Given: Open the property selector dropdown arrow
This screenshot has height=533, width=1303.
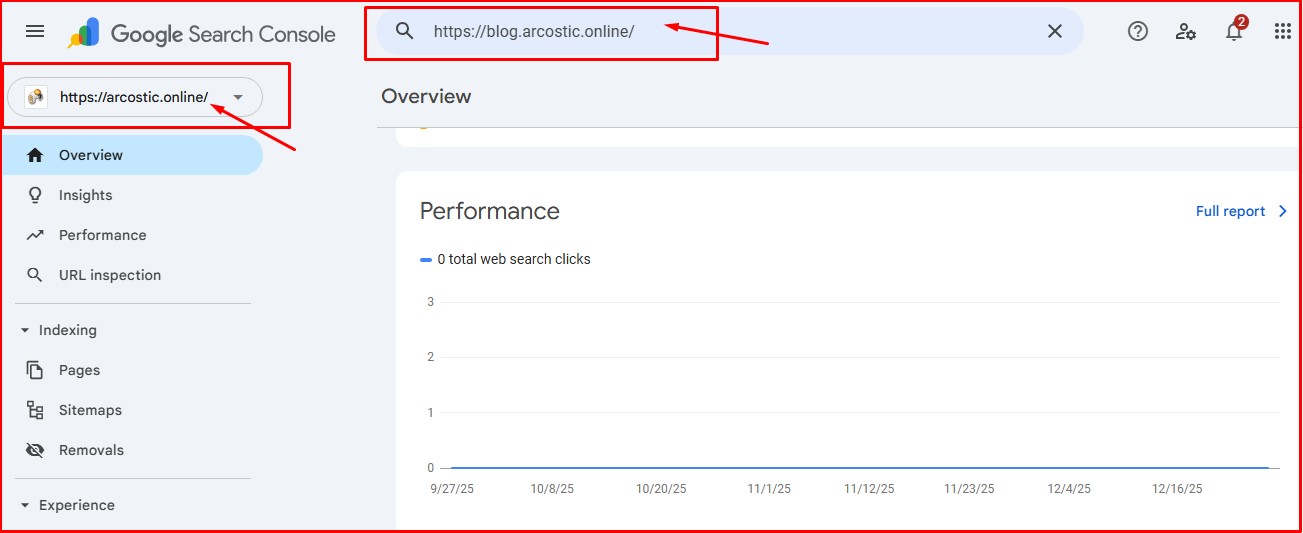Looking at the screenshot, I should coord(238,97).
